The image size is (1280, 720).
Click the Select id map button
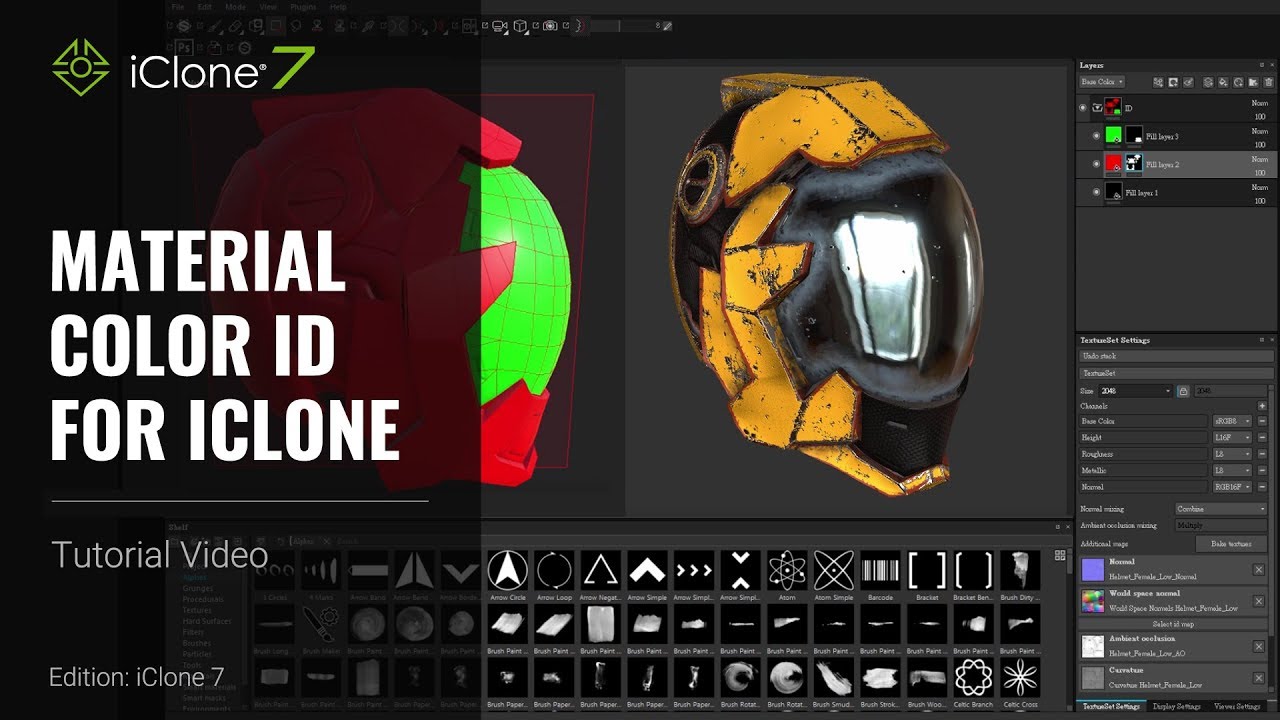tap(1172, 624)
